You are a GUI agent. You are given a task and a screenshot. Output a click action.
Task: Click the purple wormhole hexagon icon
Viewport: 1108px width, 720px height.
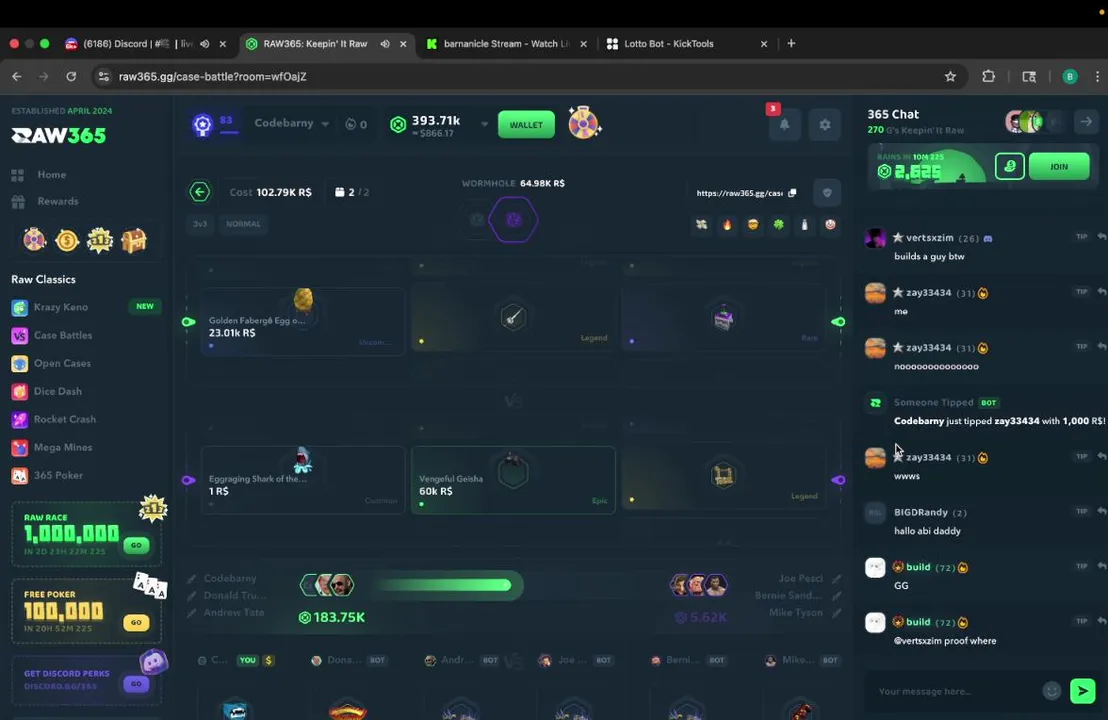[x=514, y=220]
